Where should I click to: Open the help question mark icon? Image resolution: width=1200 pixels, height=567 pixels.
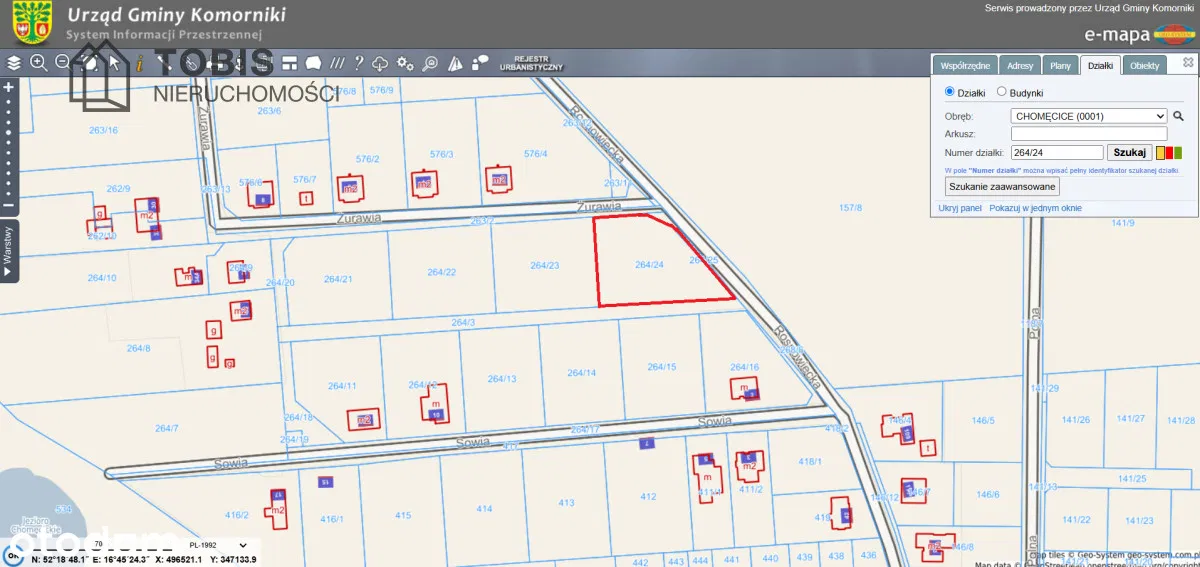tap(358, 63)
